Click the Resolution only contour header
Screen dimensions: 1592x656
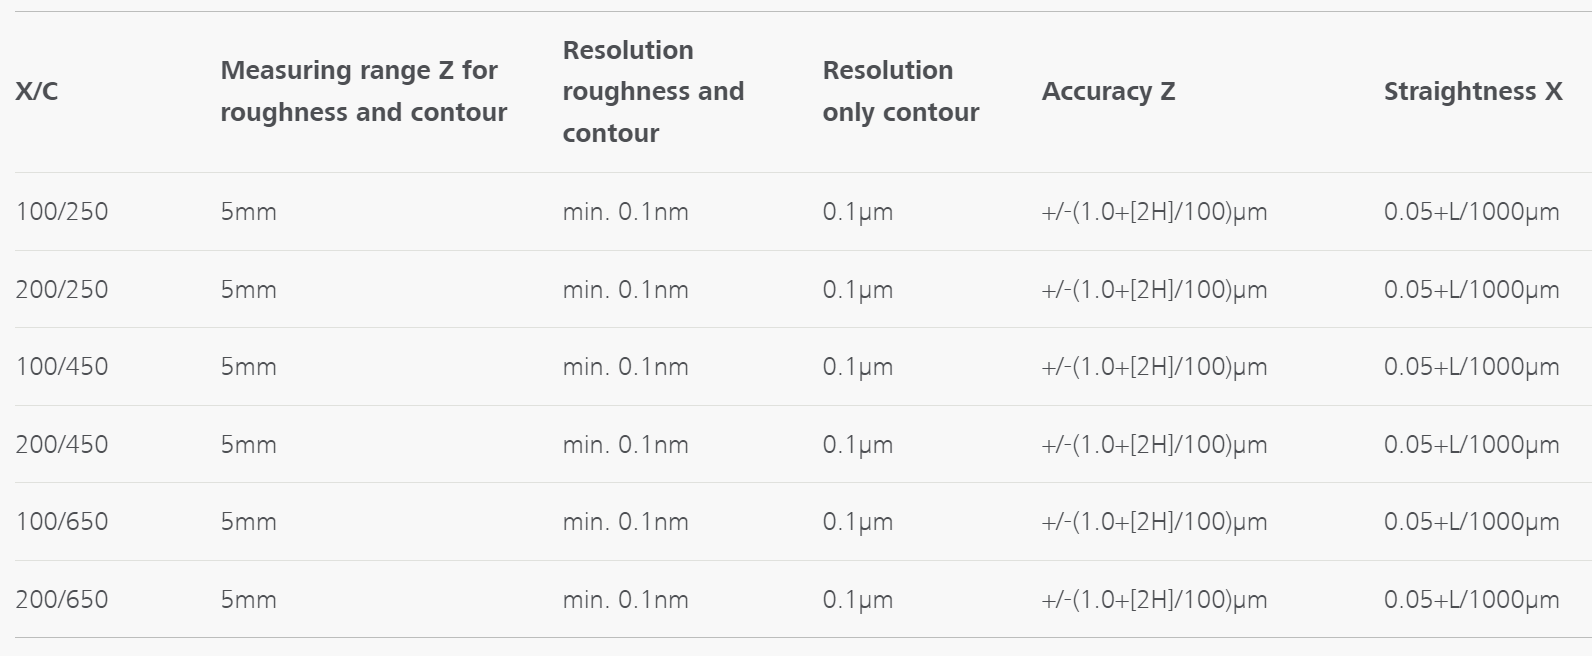coord(900,92)
